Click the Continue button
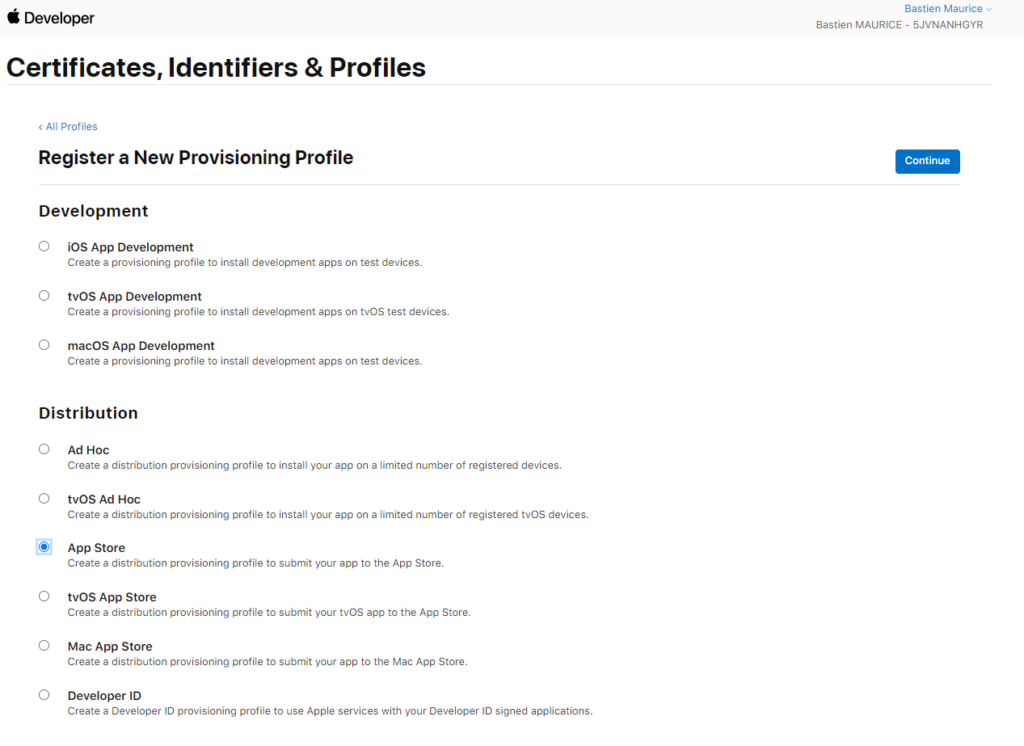 (927, 161)
